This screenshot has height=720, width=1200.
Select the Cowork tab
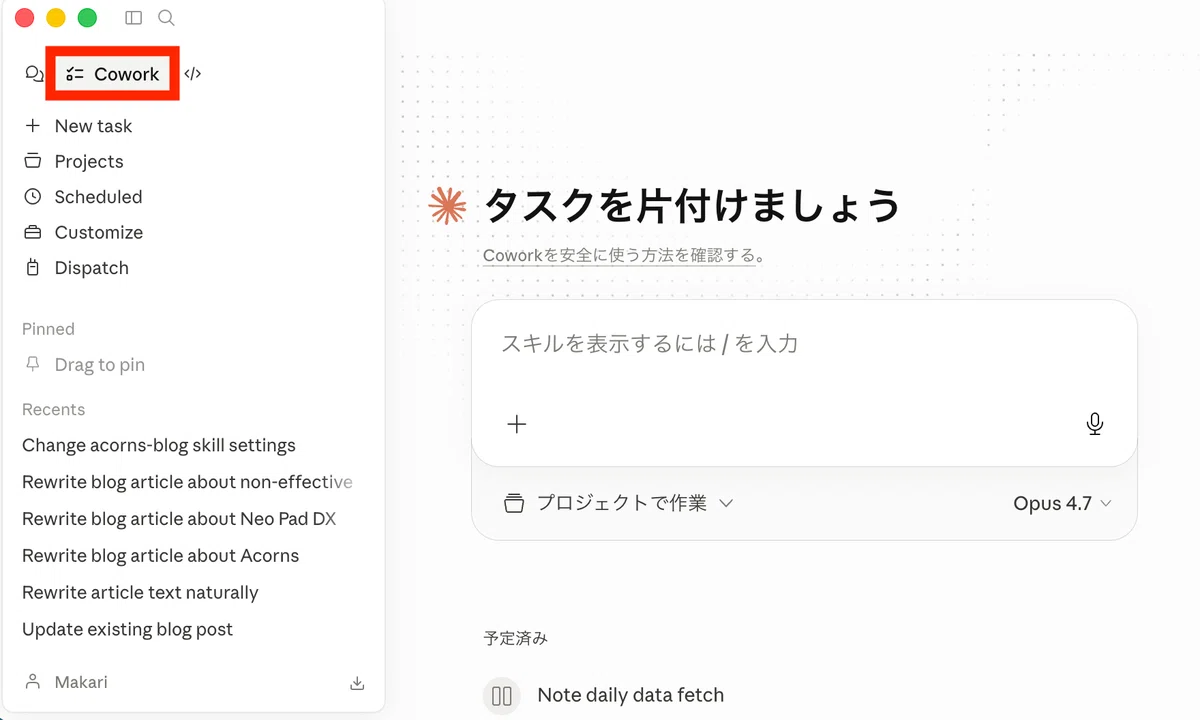coord(113,74)
